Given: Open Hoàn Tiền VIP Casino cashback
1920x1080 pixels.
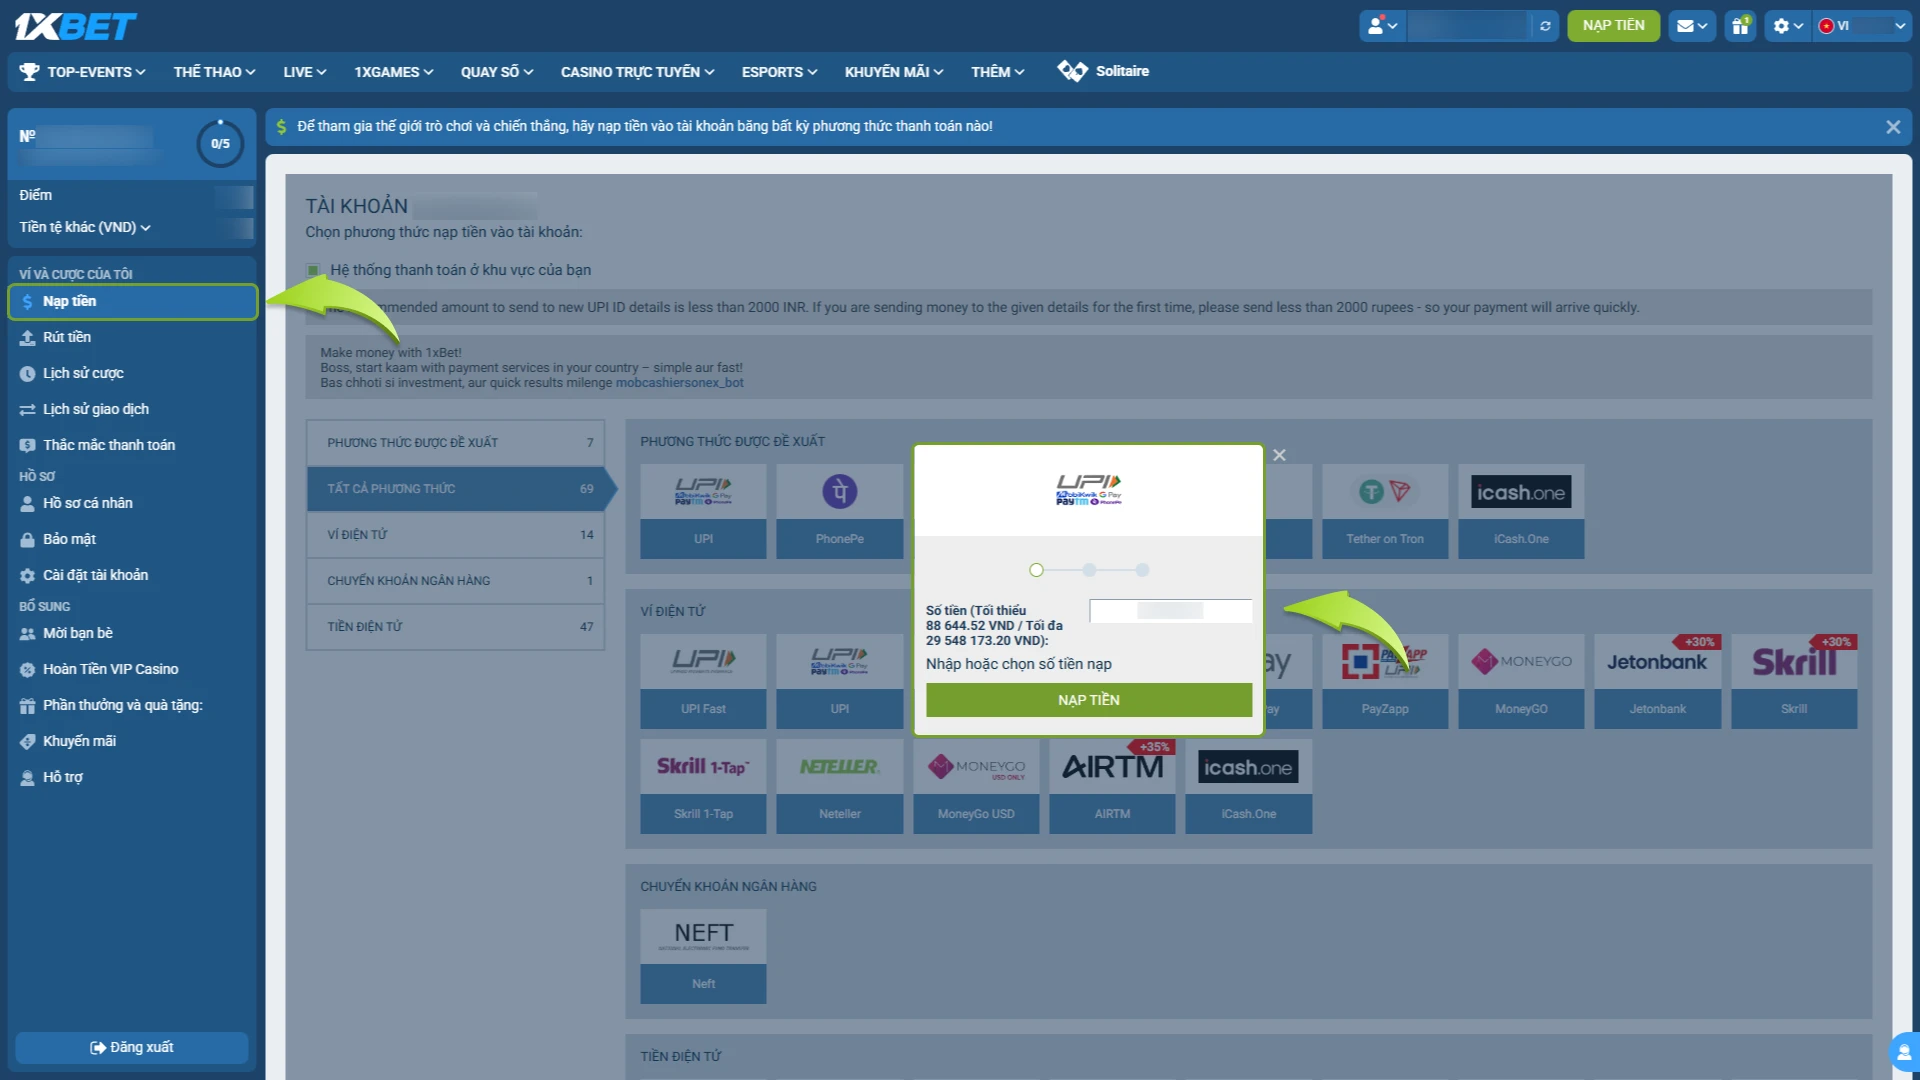Looking at the screenshot, I should pyautogui.click(x=133, y=670).
